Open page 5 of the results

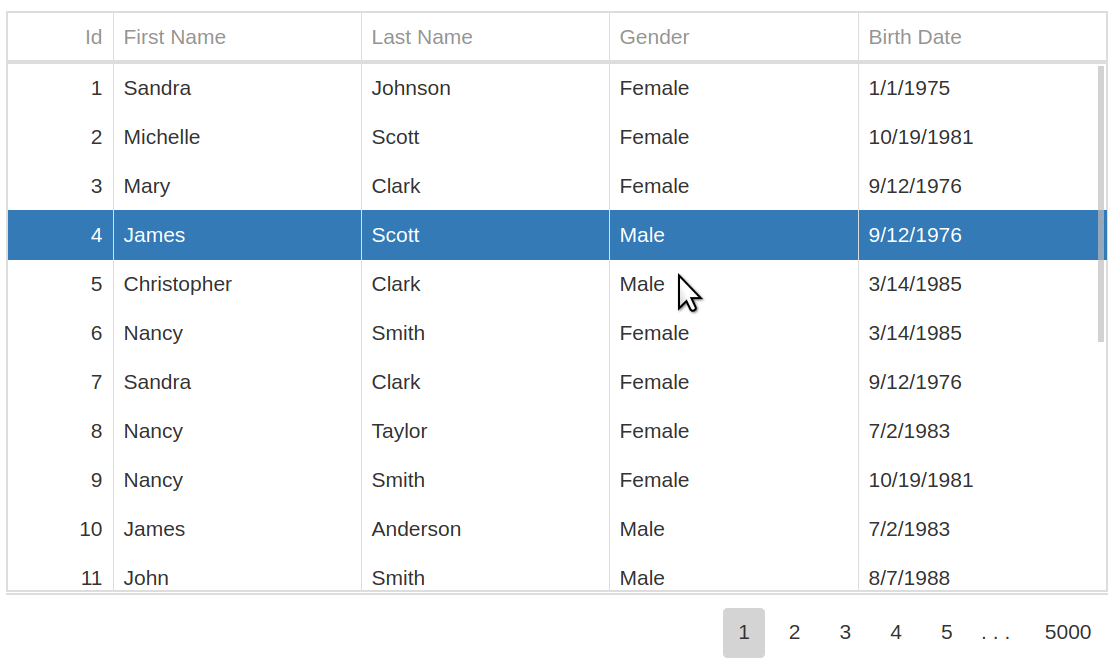pyautogui.click(x=946, y=632)
